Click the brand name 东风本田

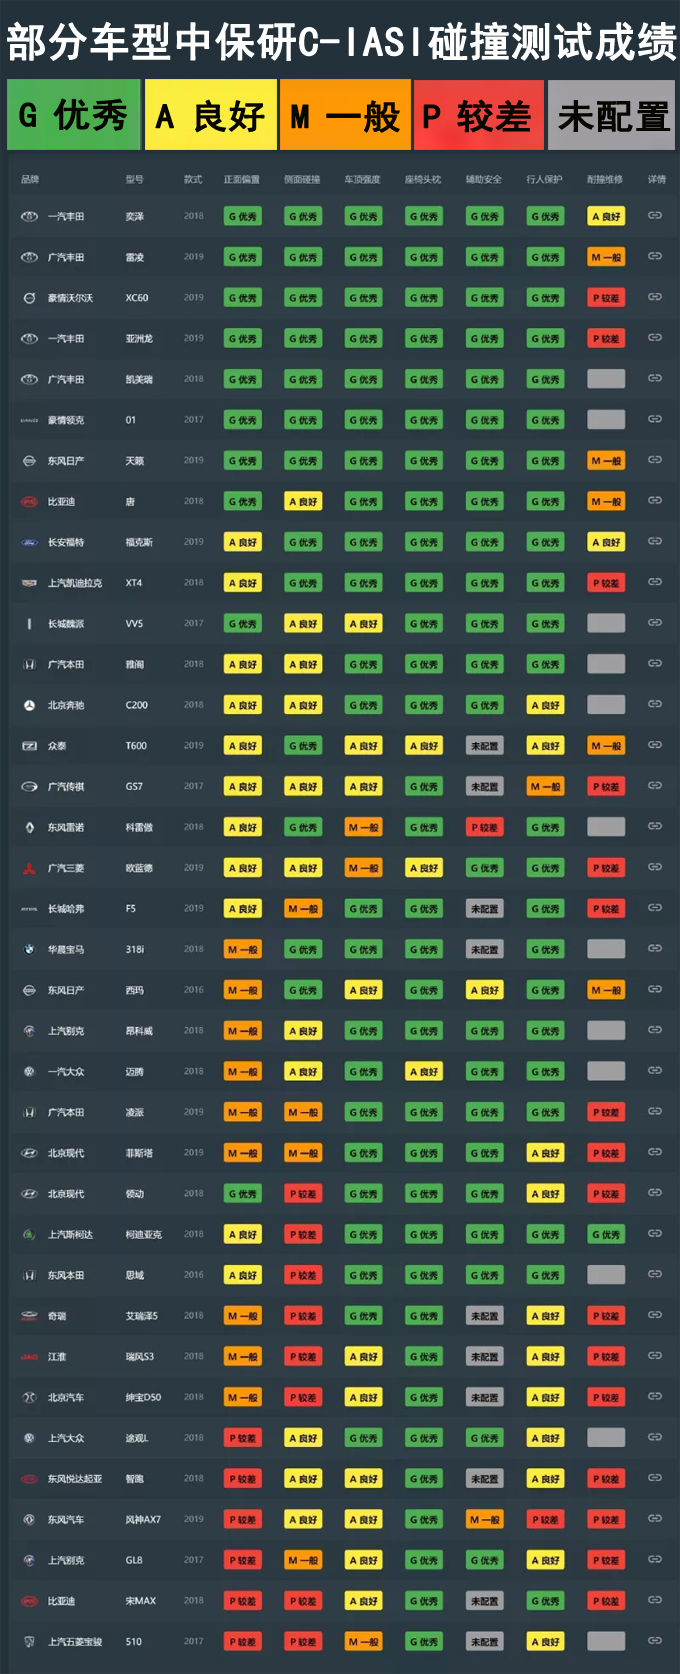pyautogui.click(x=66, y=1275)
